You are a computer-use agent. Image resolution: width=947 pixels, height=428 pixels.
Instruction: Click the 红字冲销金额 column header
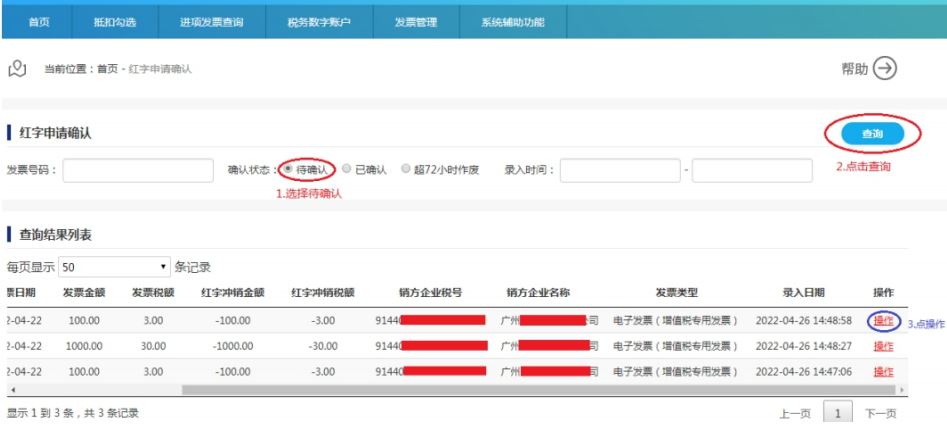click(x=233, y=293)
